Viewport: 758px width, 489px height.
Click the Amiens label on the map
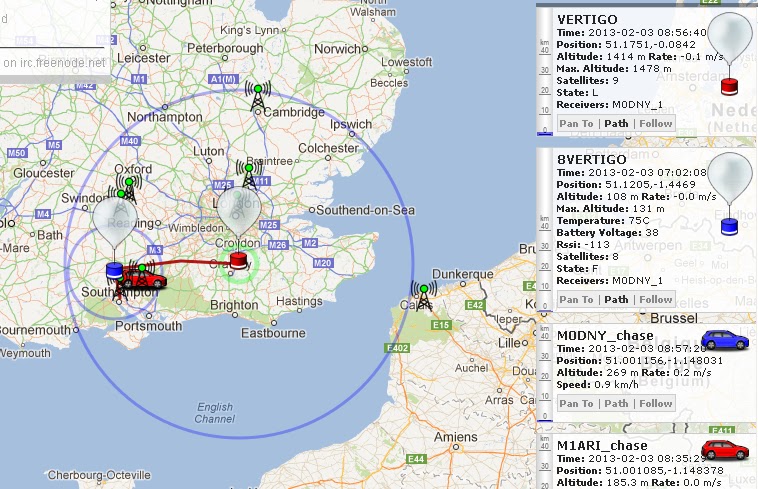point(455,437)
